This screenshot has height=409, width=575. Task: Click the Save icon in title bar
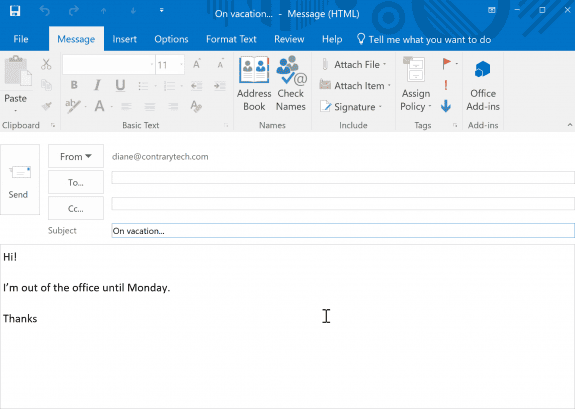coord(15,11)
